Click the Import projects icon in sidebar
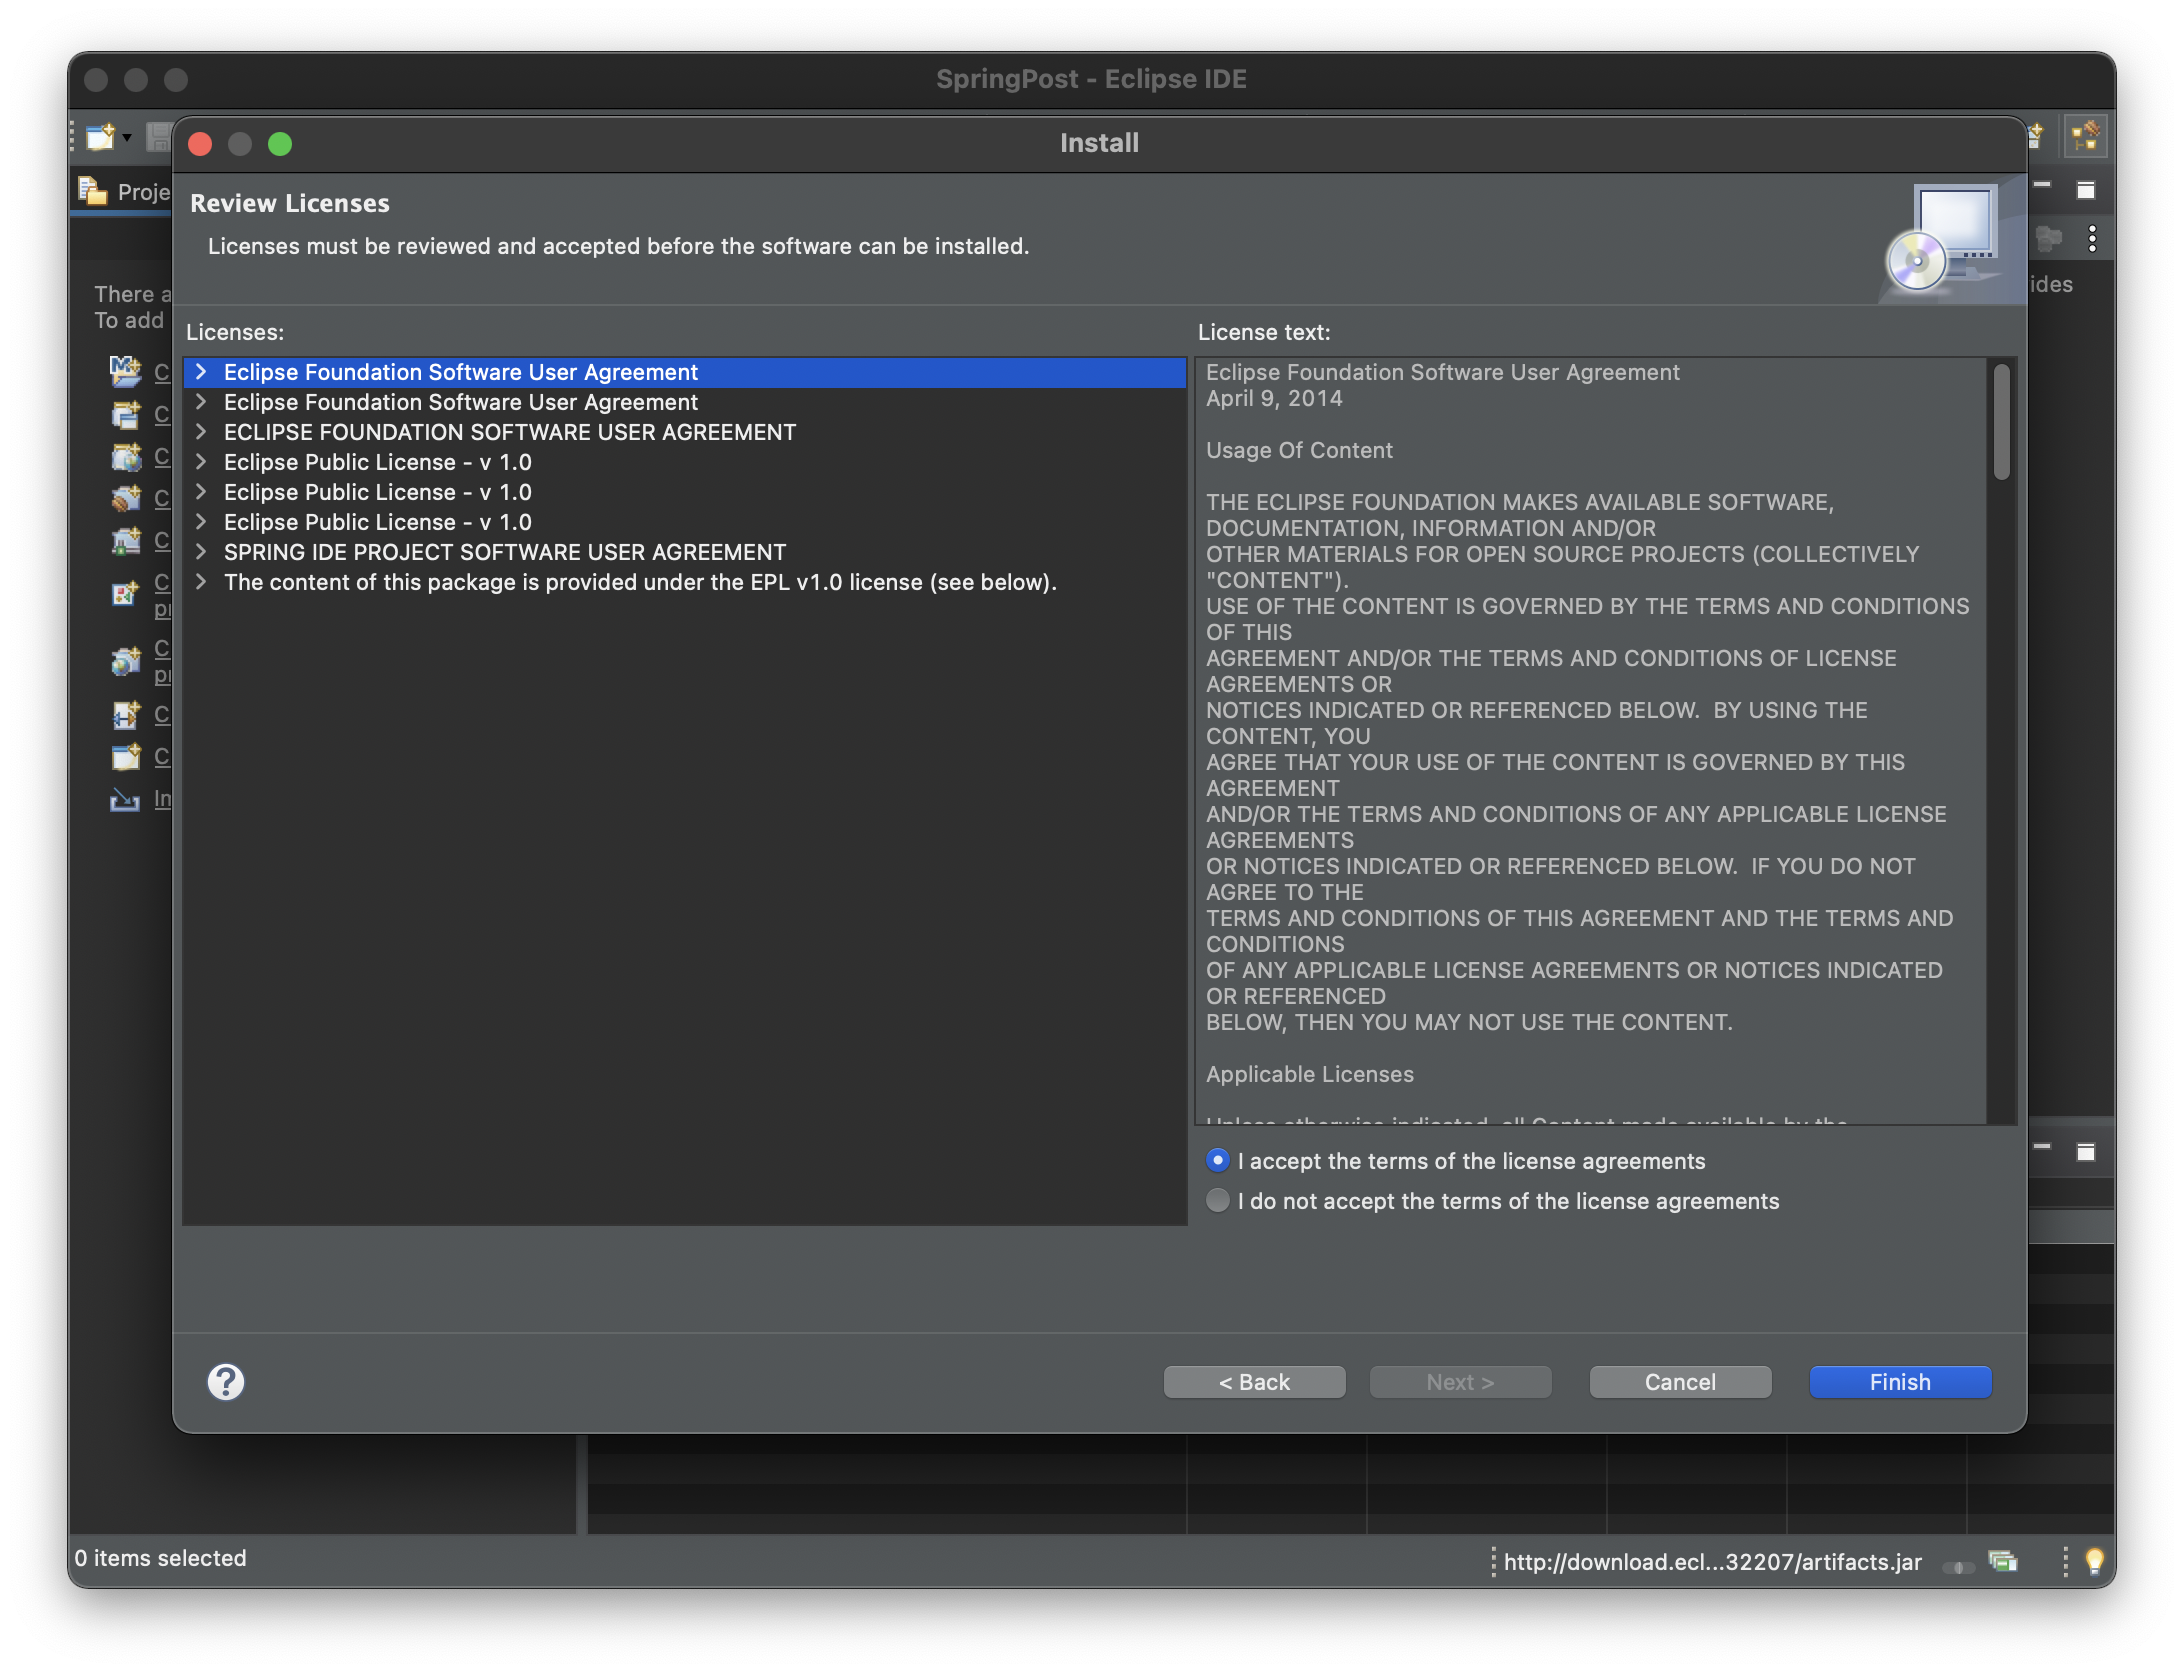The height and width of the screenshot is (1672, 2184). [125, 799]
